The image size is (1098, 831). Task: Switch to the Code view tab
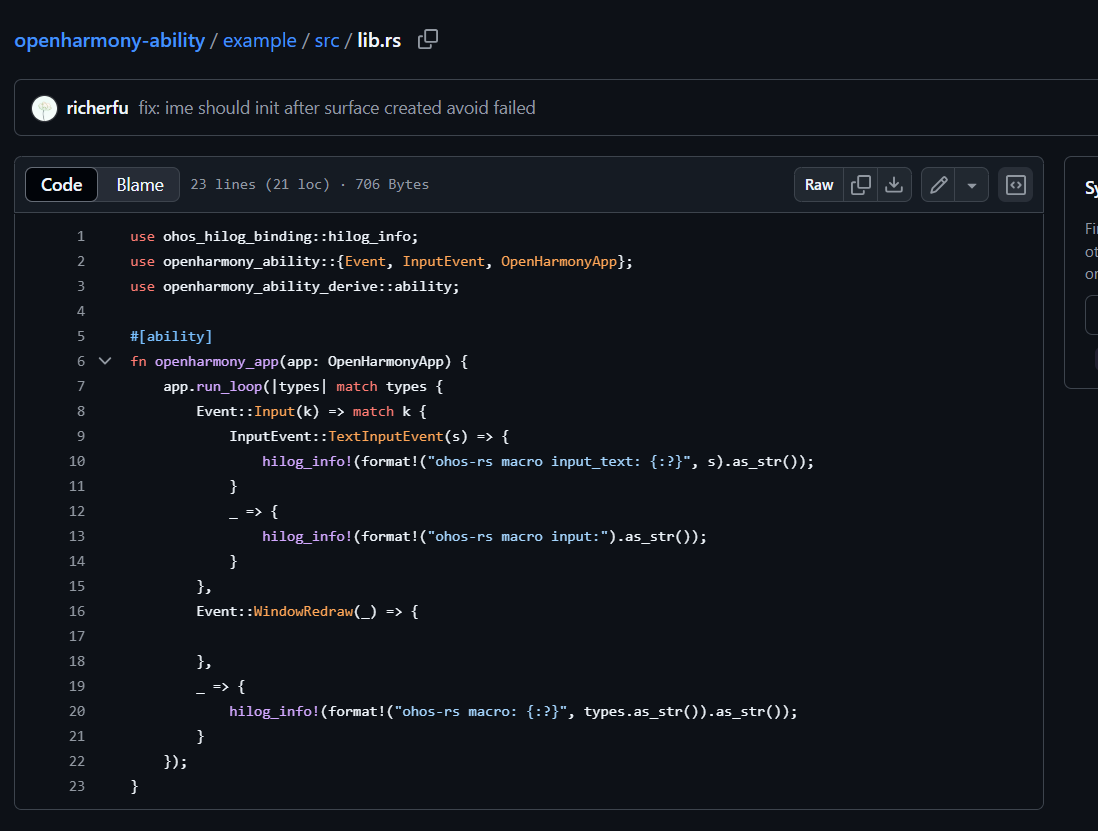pyautogui.click(x=62, y=185)
